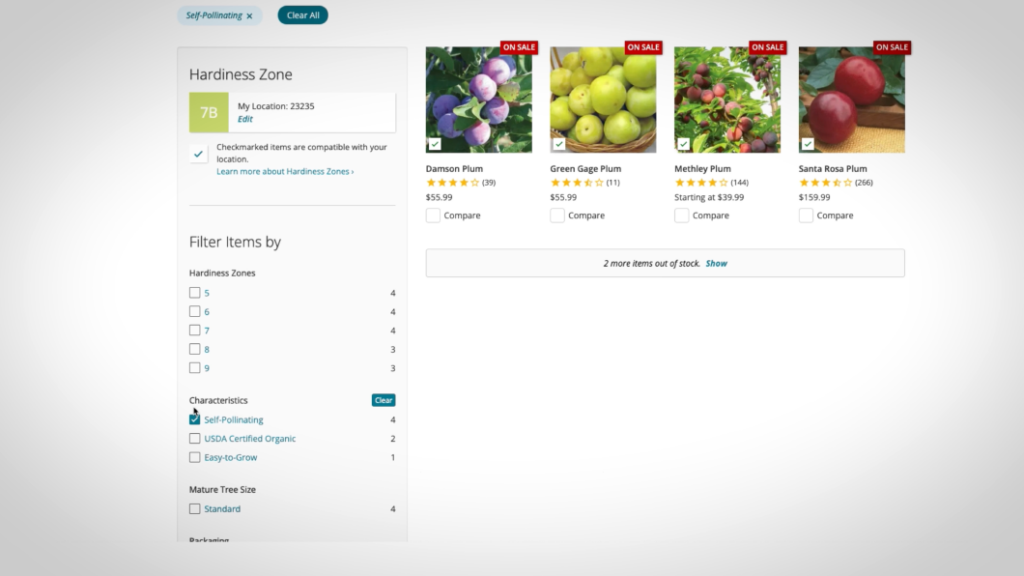Check the Standard mature tree size
Viewport: 1024px width, 576px height.
[195, 508]
